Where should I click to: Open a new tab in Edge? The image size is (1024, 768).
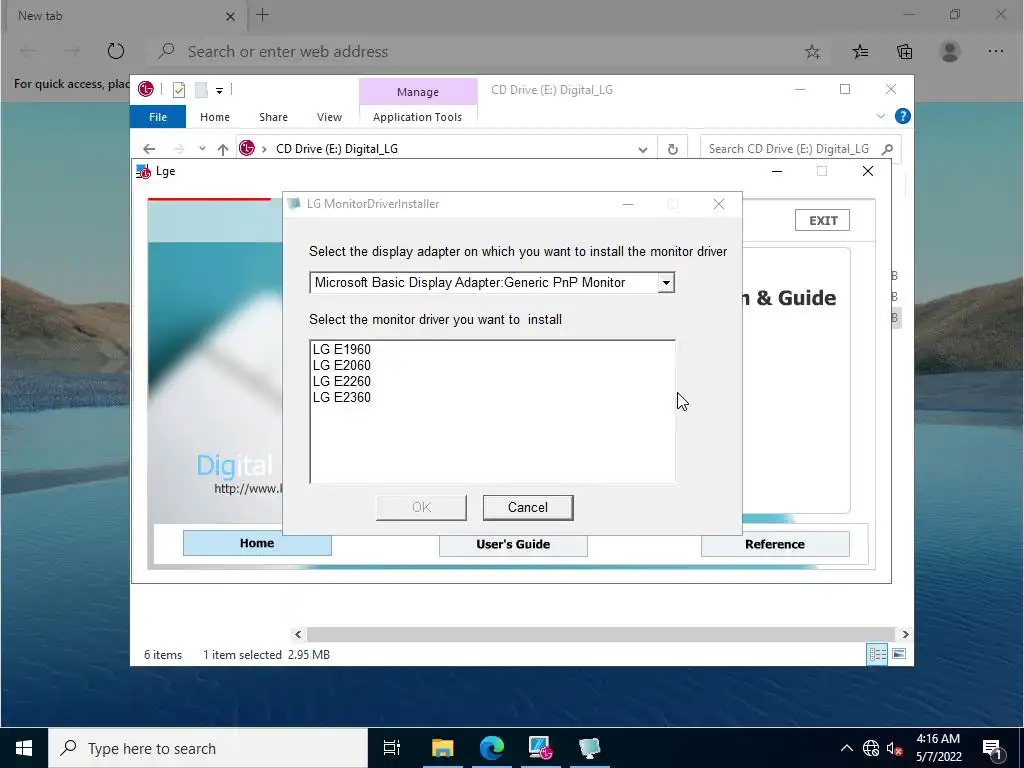click(x=263, y=15)
